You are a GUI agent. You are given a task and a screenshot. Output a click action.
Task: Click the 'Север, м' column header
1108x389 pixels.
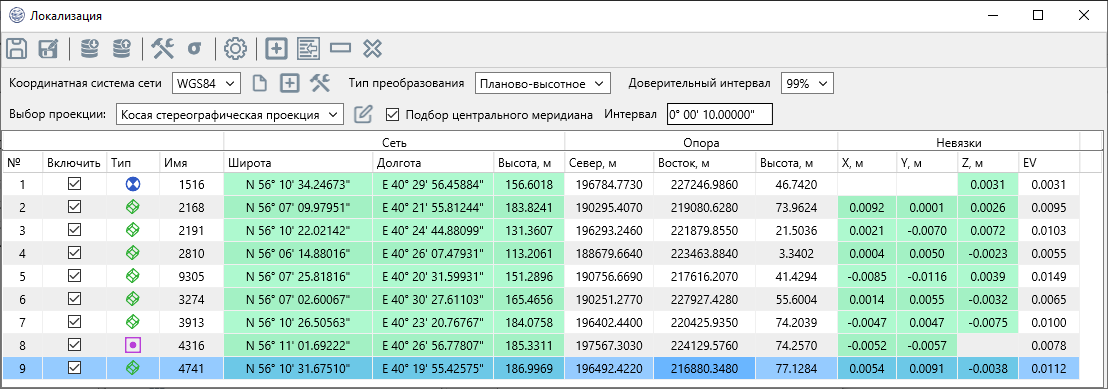click(609, 162)
